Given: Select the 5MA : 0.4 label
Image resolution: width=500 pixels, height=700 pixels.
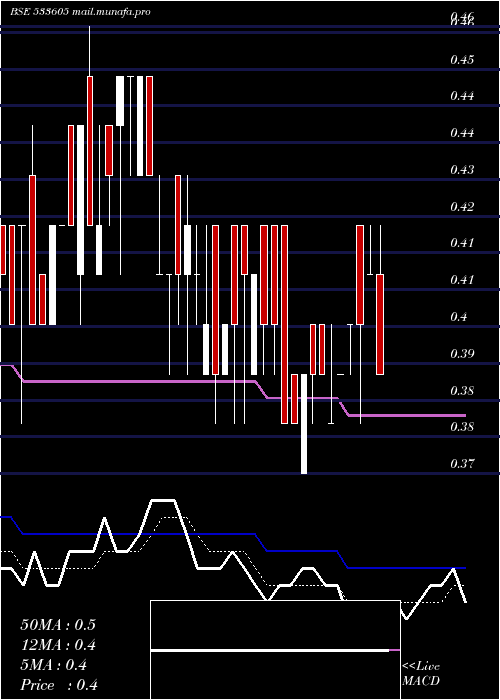Looking at the screenshot, I should tap(54, 665).
